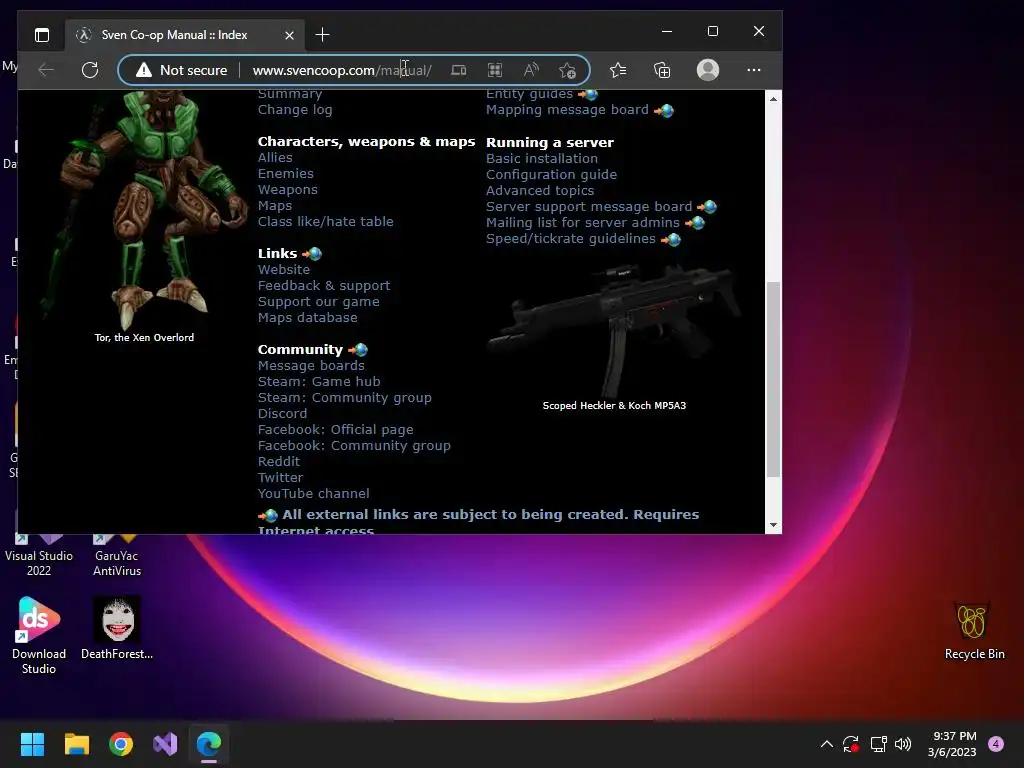Refresh the current page
1024x768 pixels.
[90, 70]
